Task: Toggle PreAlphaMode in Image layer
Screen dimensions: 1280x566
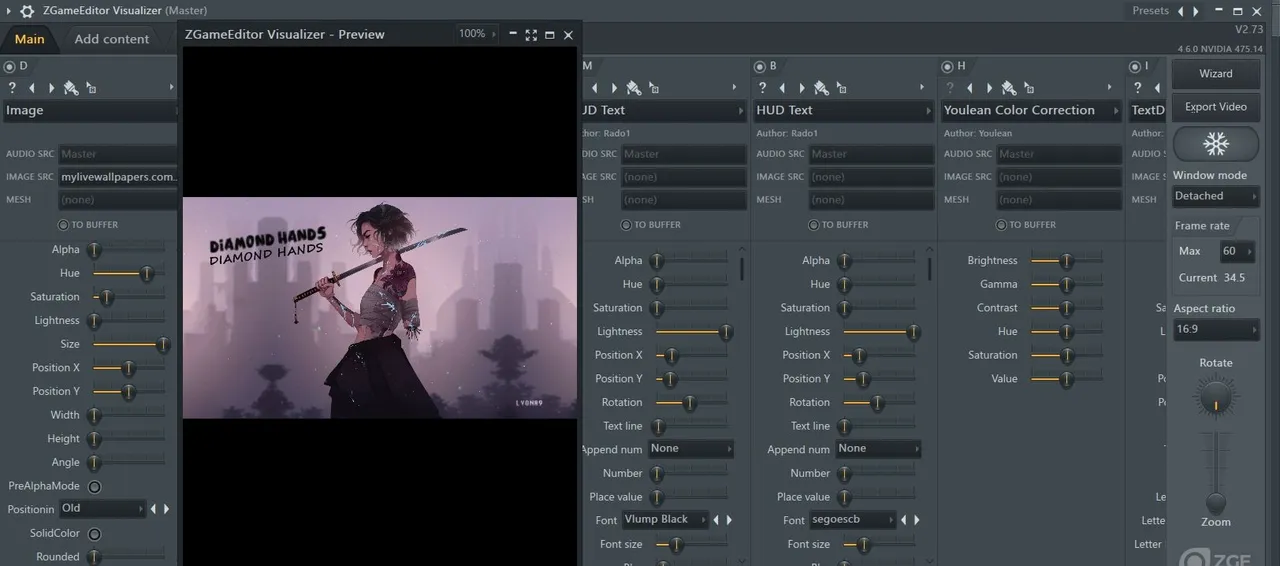Action: (94, 487)
